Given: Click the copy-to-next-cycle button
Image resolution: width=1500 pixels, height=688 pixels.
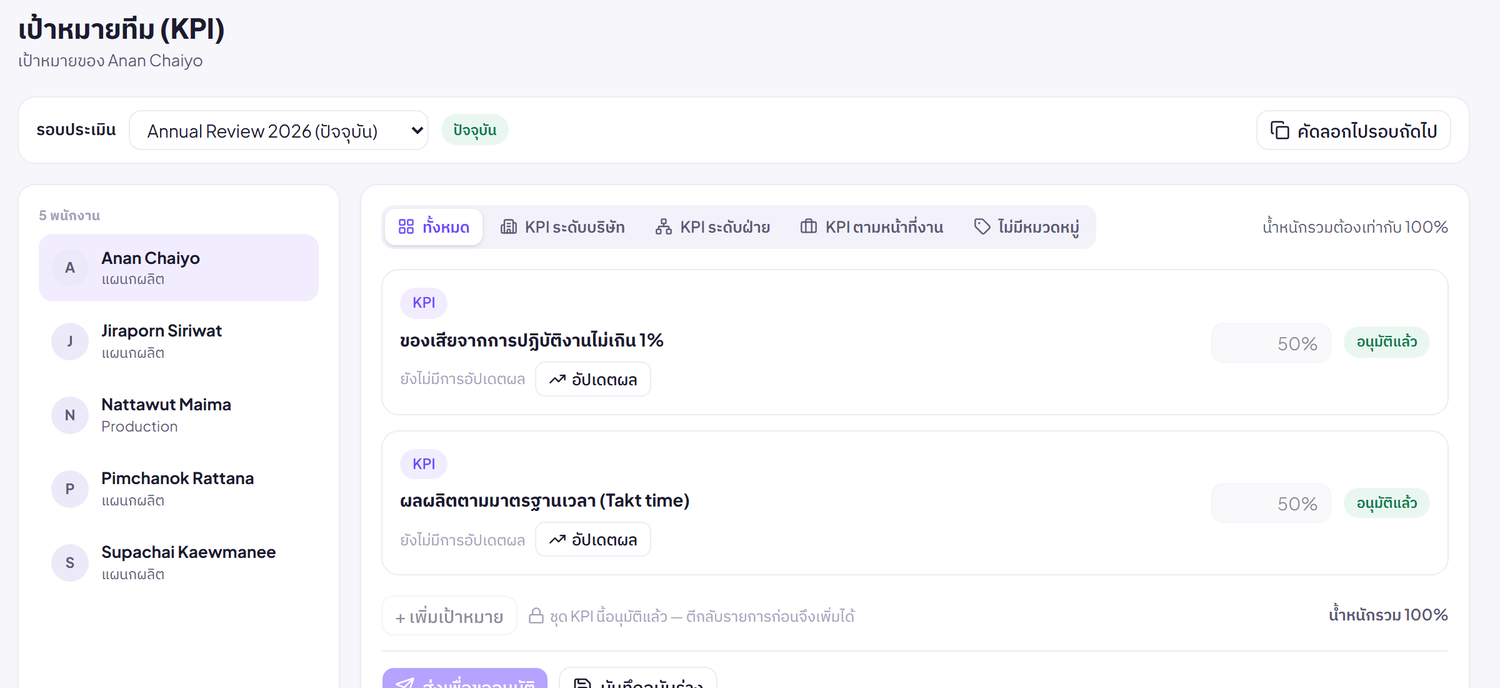Looking at the screenshot, I should pos(1353,130).
